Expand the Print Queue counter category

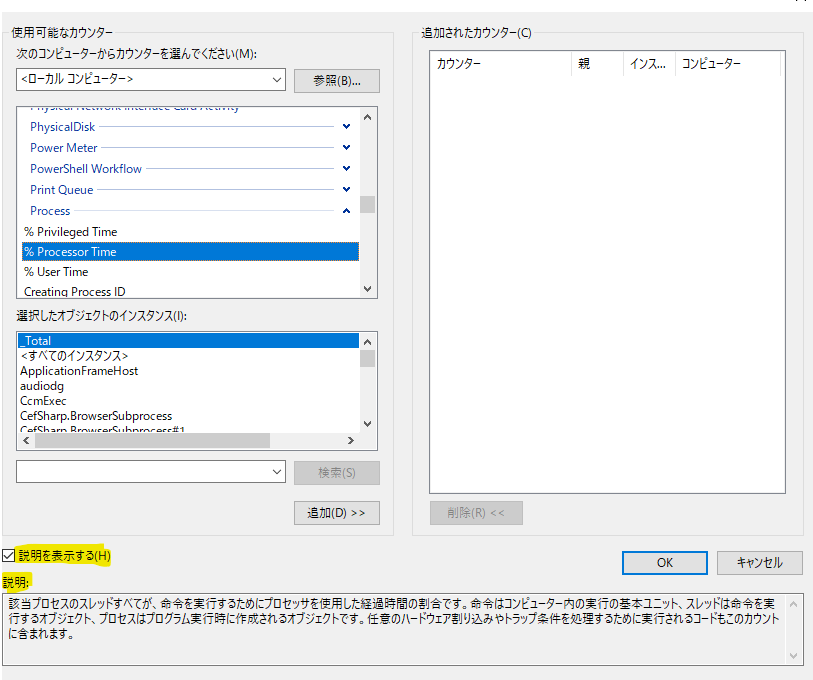click(345, 189)
